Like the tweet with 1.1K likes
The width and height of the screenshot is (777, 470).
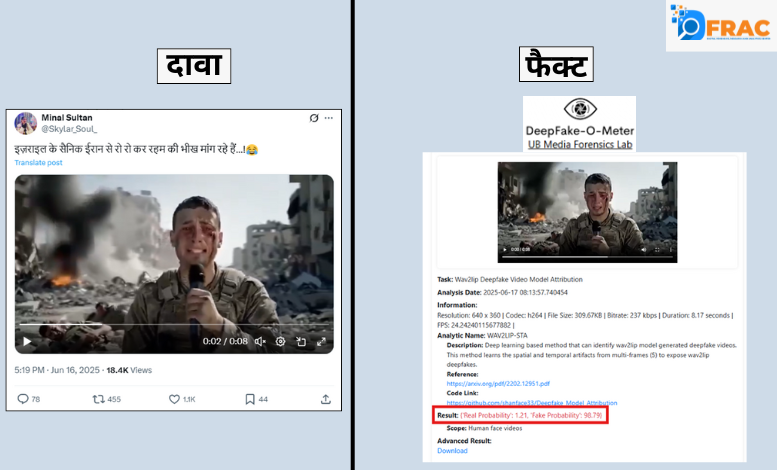coord(174,399)
